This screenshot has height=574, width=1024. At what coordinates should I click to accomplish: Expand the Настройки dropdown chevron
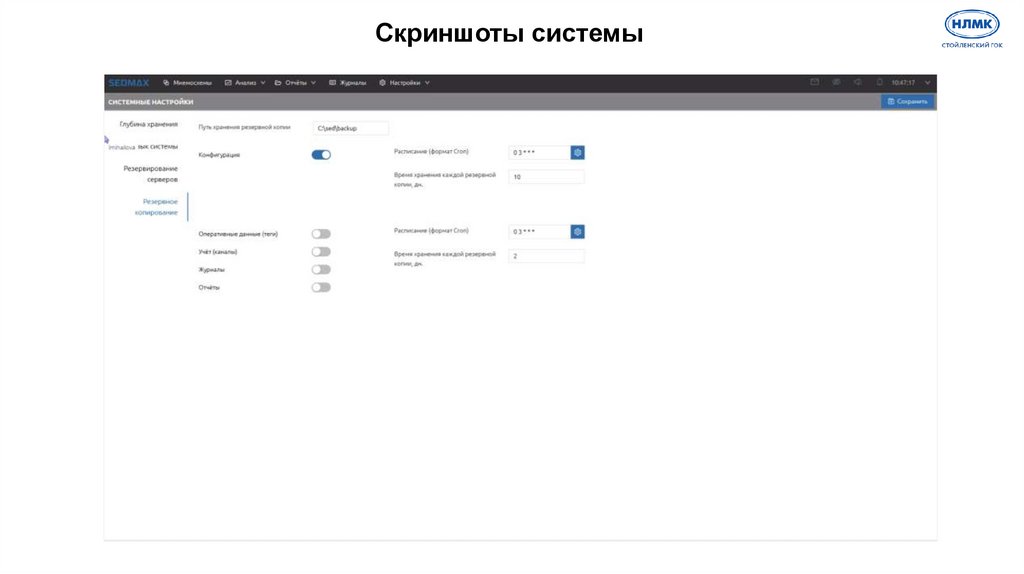(427, 83)
